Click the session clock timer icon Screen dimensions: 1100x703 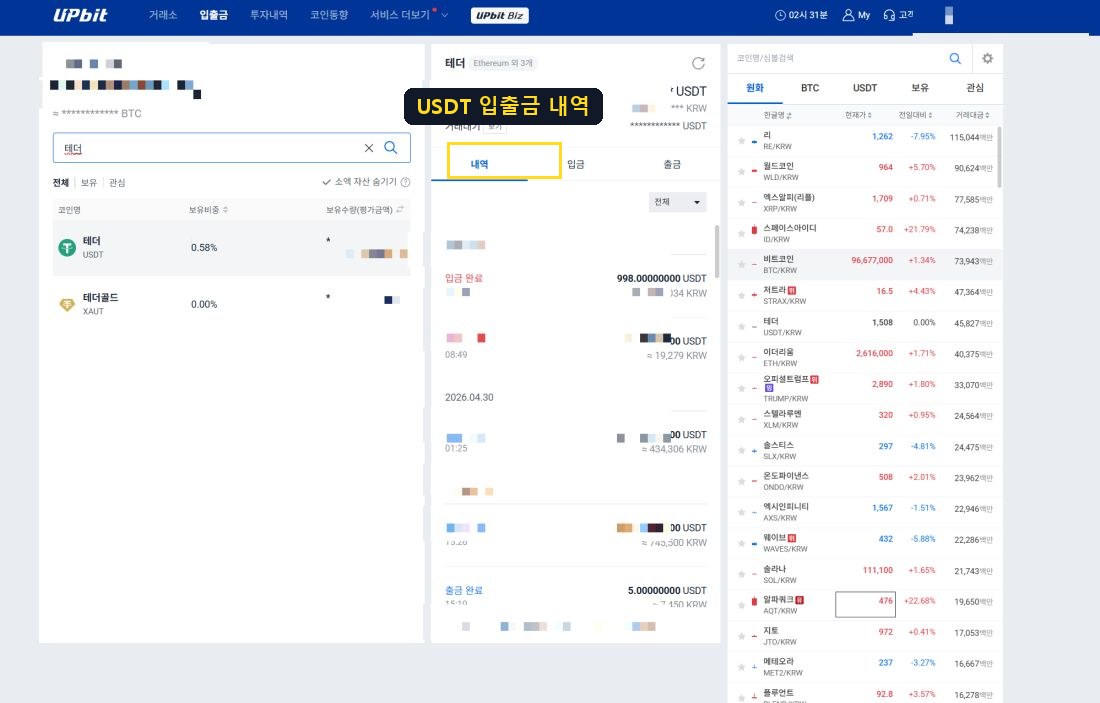[779, 15]
